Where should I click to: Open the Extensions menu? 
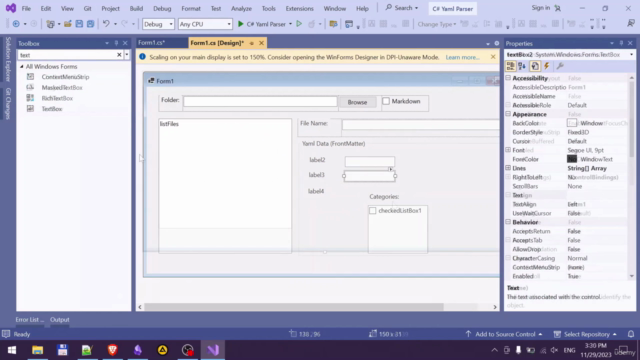300,8
